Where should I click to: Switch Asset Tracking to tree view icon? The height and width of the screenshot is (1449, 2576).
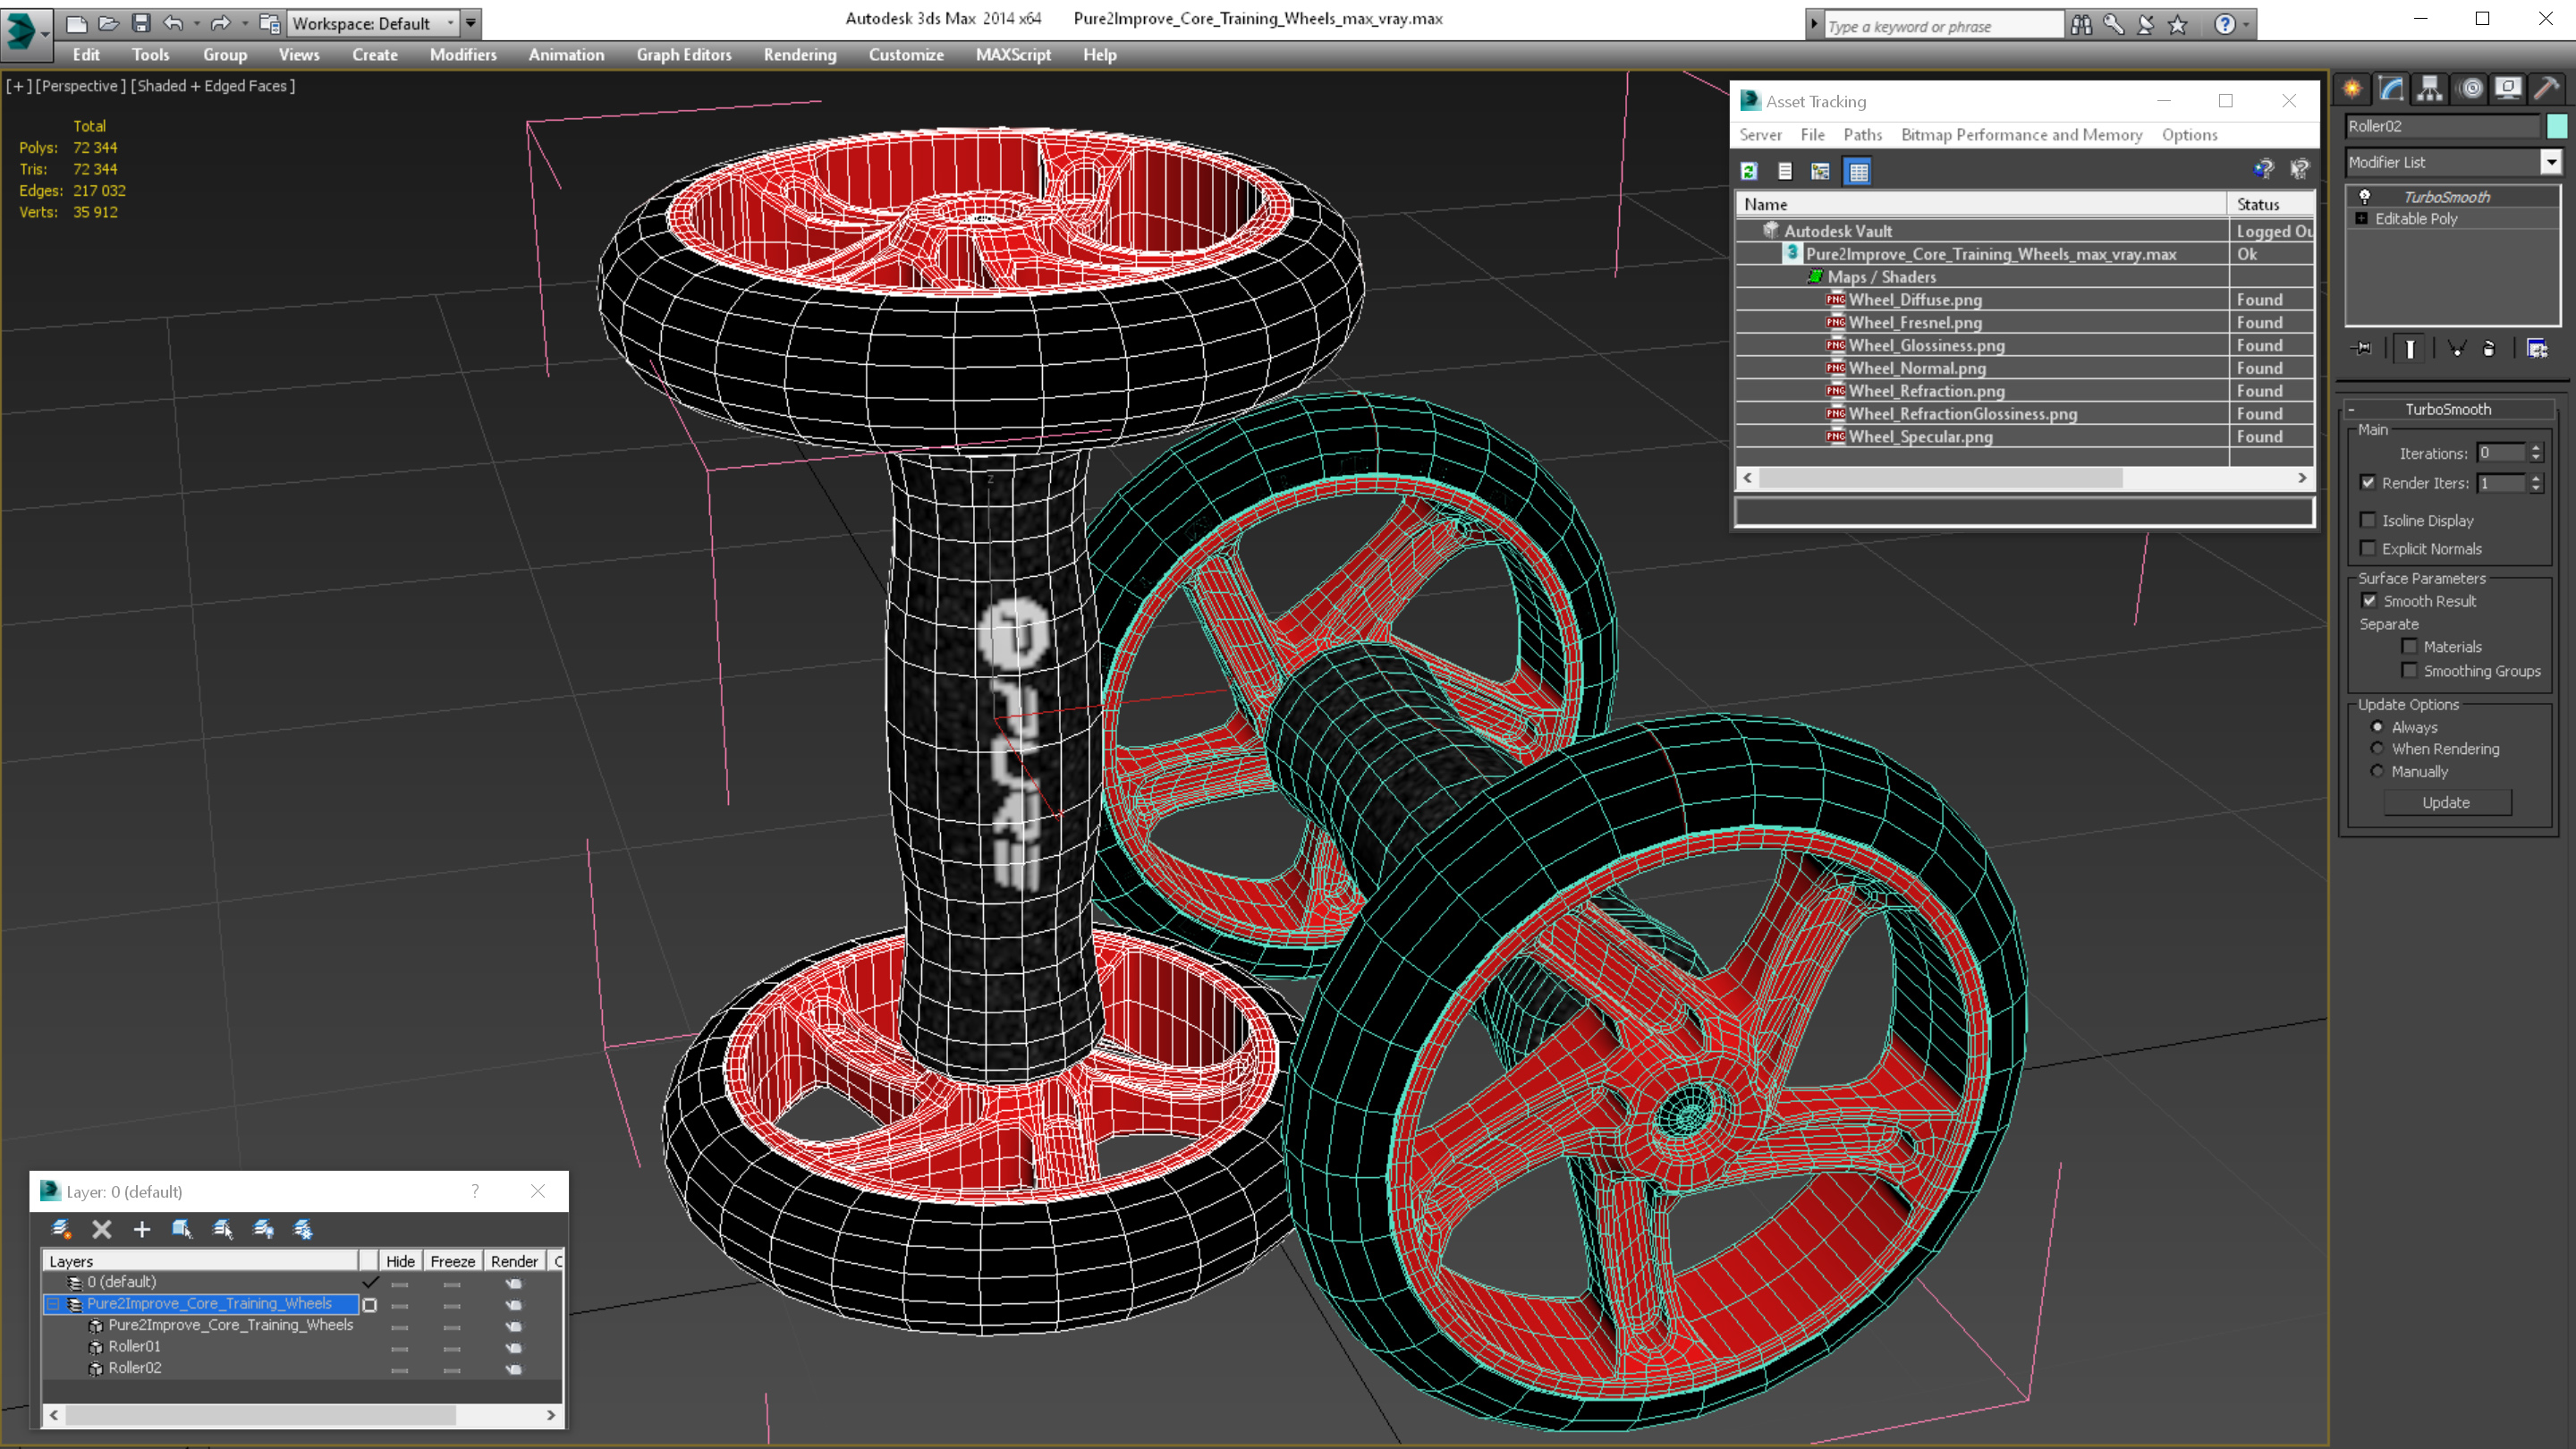[x=1821, y=171]
